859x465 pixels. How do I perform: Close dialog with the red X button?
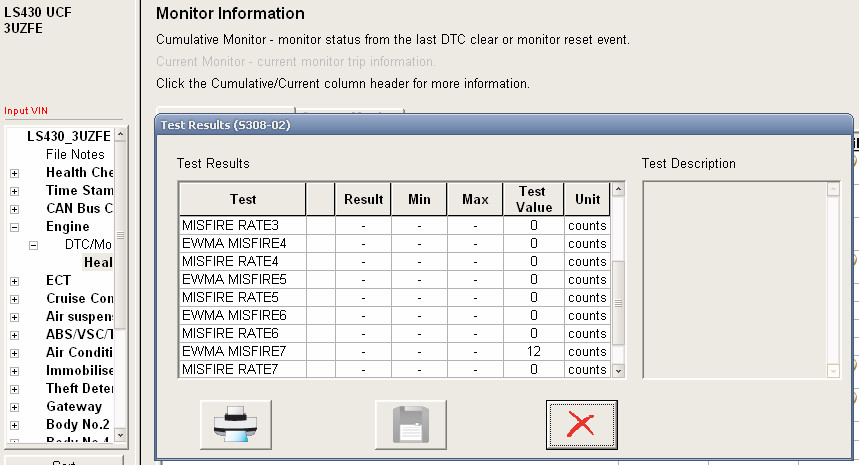point(581,424)
